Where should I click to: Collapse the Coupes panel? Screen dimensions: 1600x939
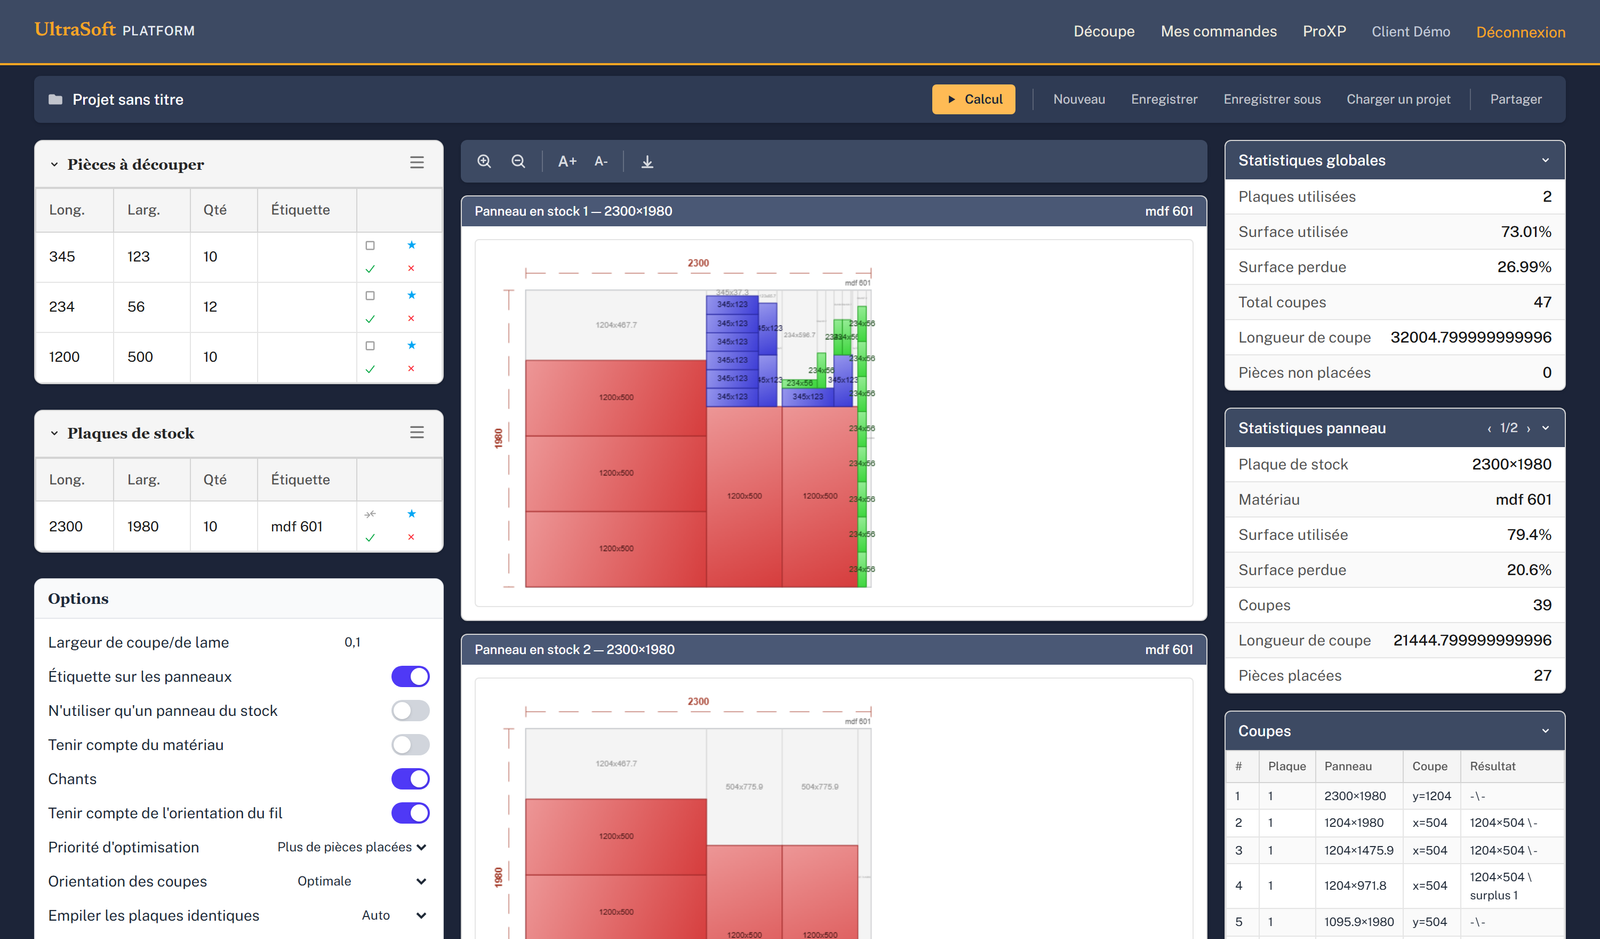tap(1545, 731)
